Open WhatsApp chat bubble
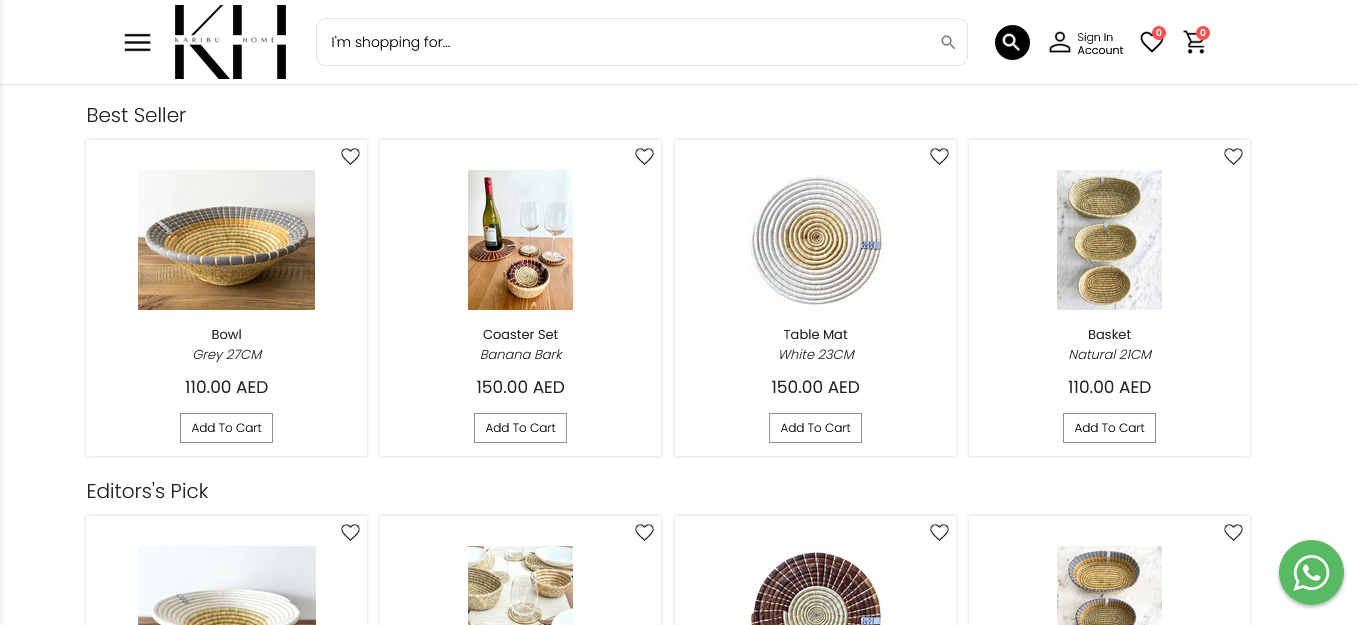The width and height of the screenshot is (1358, 625). pyautogui.click(x=1311, y=573)
